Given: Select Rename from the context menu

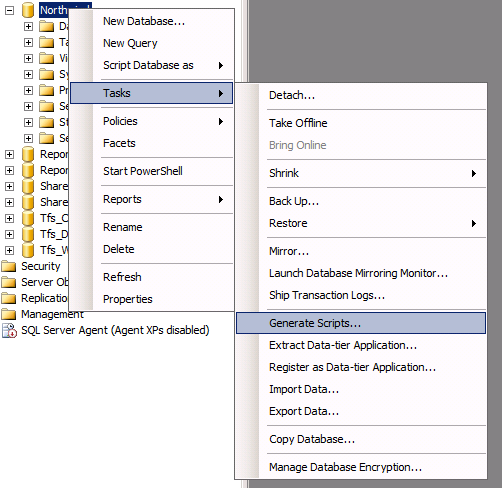Looking at the screenshot, I should pos(151,227).
